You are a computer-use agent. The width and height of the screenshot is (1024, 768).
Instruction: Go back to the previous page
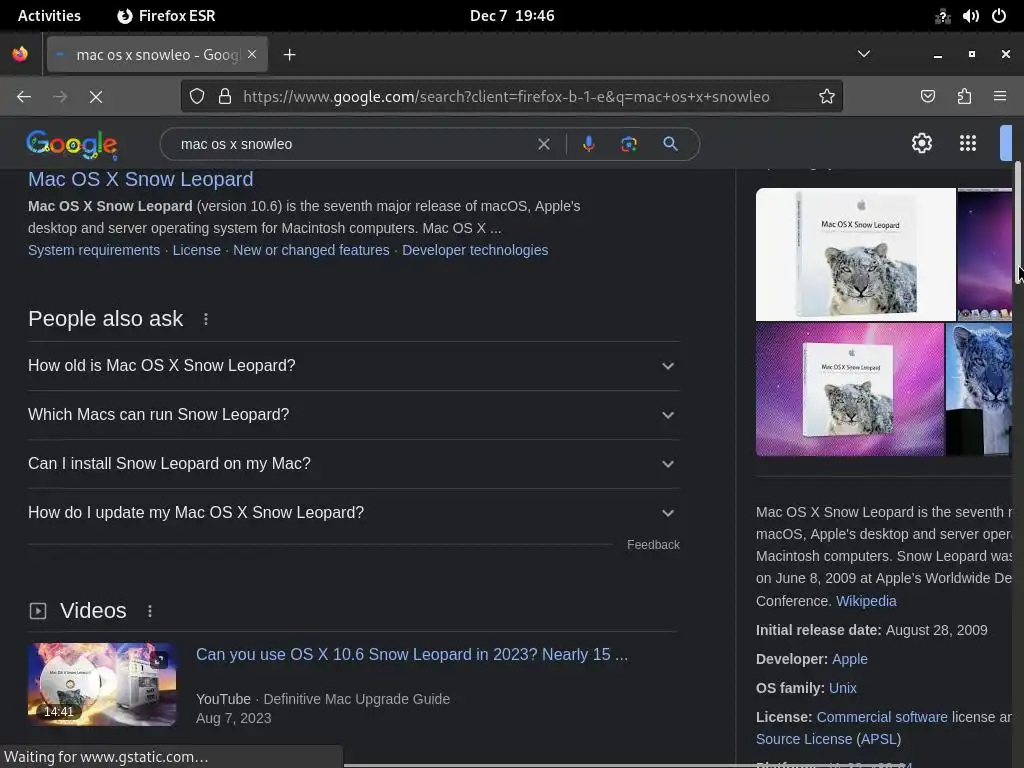pos(24,97)
